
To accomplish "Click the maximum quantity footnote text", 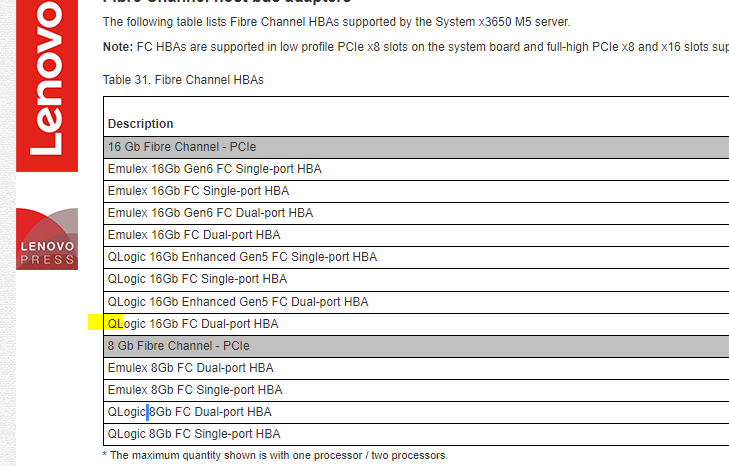I will [275, 455].
